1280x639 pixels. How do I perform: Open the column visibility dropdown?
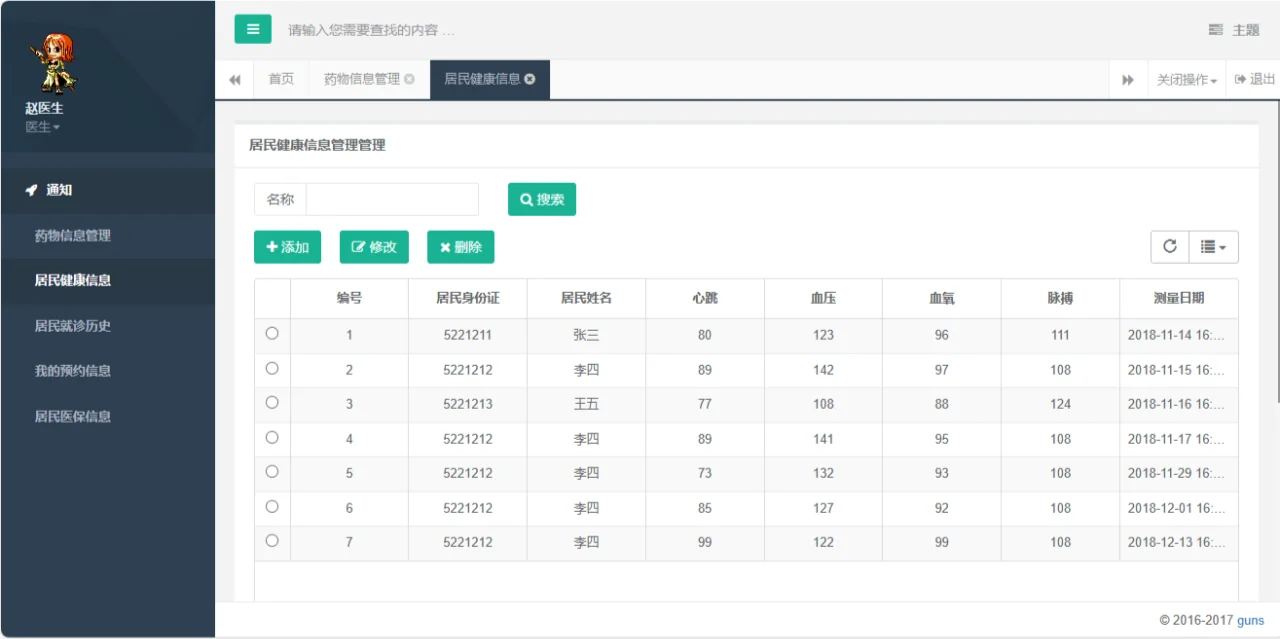click(1213, 247)
